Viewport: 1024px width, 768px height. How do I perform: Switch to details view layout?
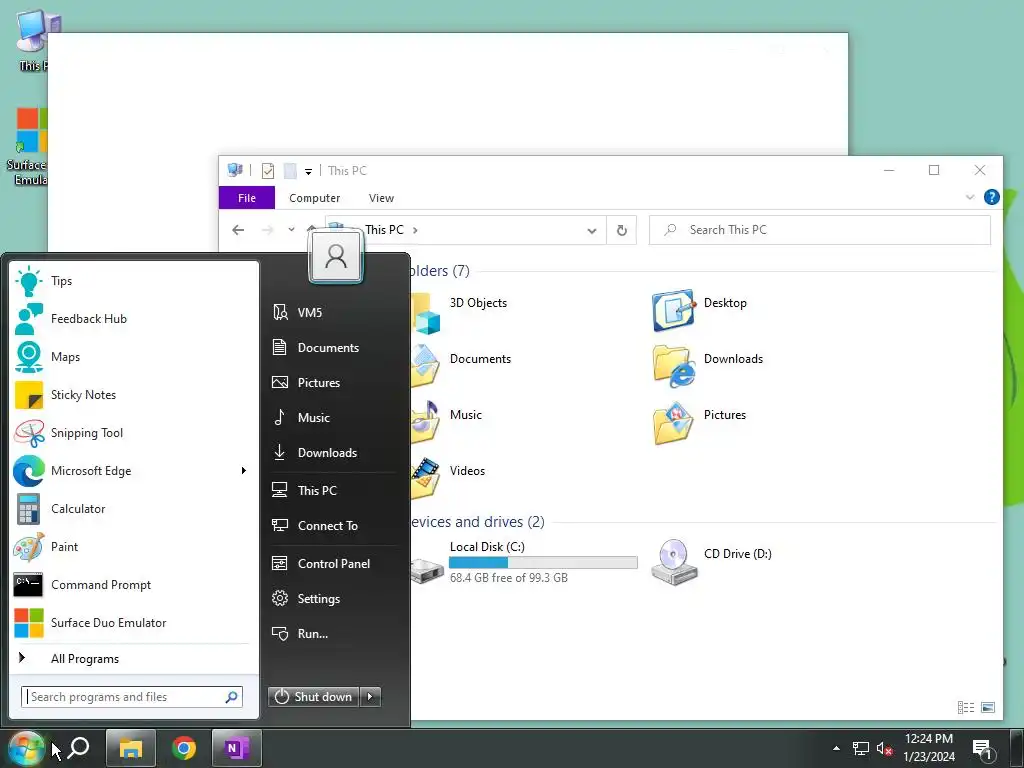966,707
